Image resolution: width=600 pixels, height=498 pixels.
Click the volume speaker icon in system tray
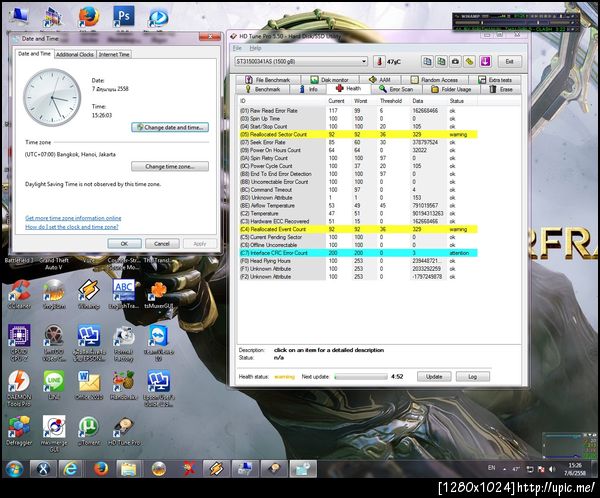(x=551, y=469)
